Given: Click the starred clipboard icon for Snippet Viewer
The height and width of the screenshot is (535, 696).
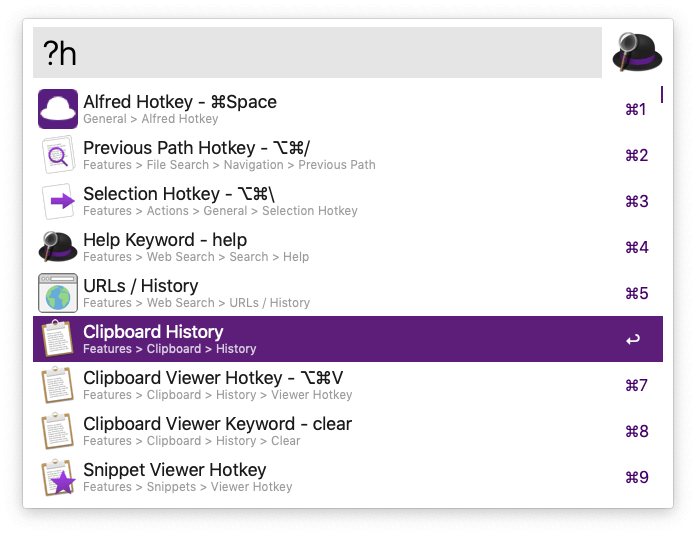Looking at the screenshot, I should (x=58, y=477).
